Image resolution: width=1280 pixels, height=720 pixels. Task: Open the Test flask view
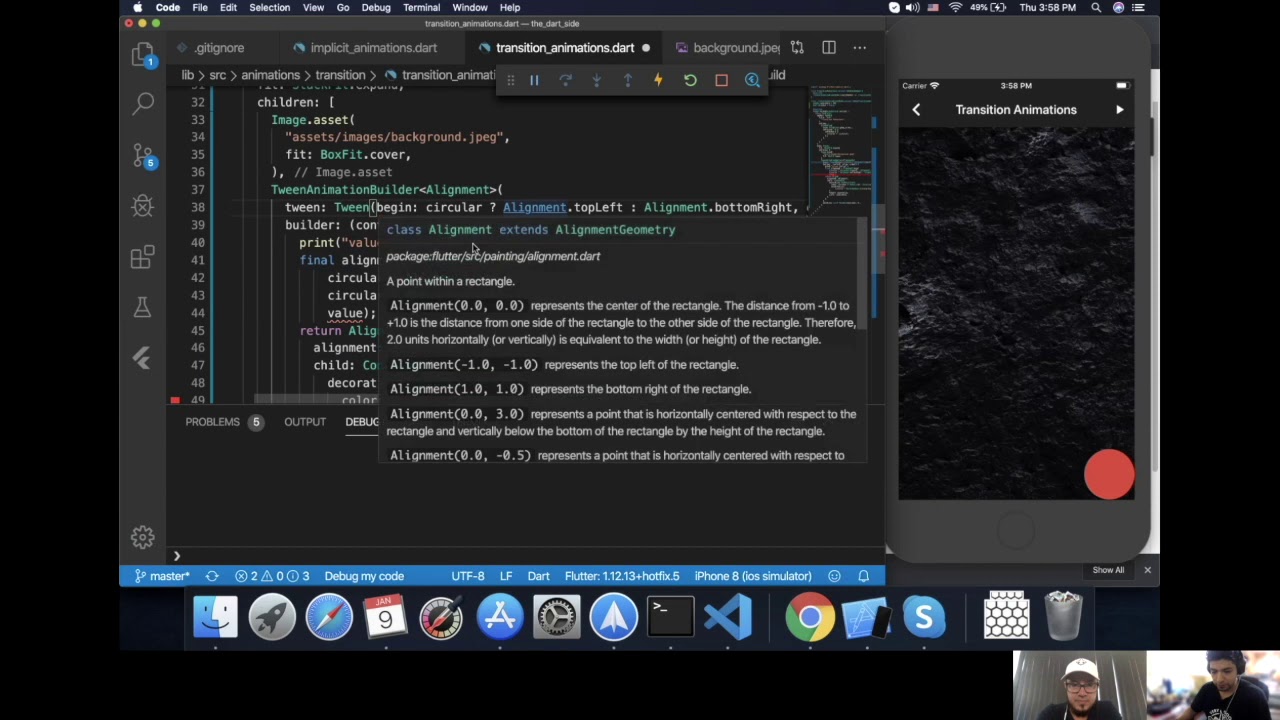143,308
